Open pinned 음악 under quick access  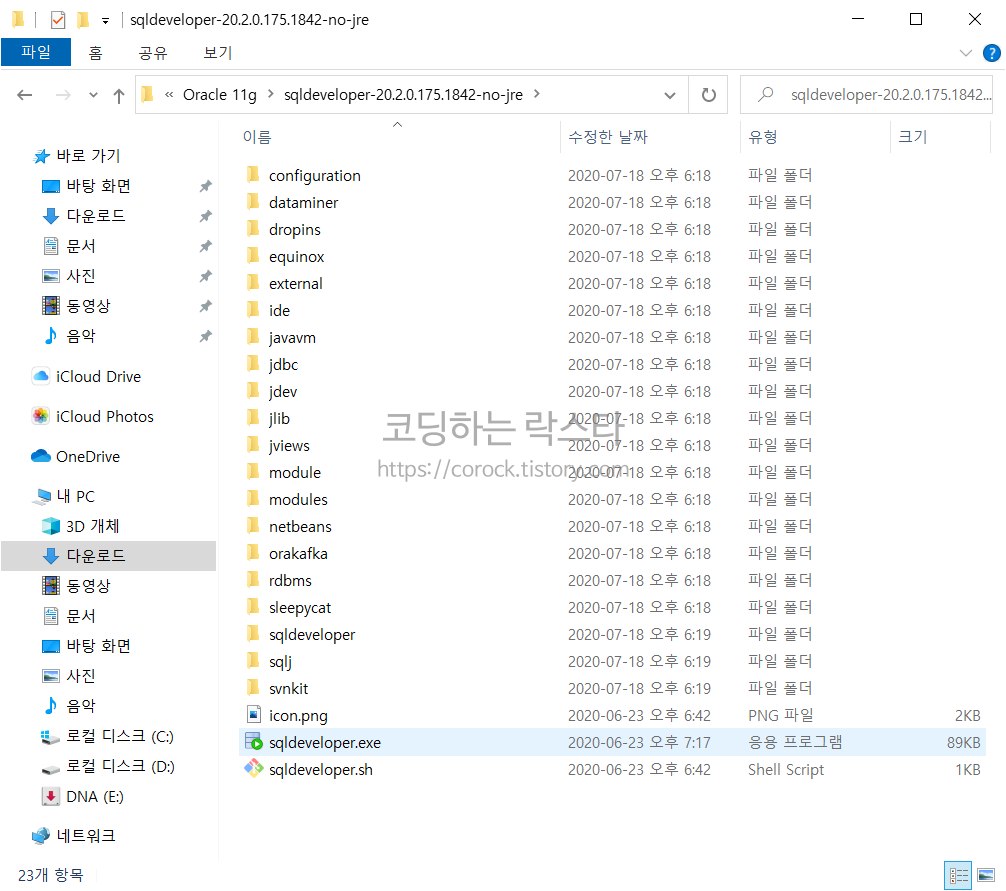(81, 336)
